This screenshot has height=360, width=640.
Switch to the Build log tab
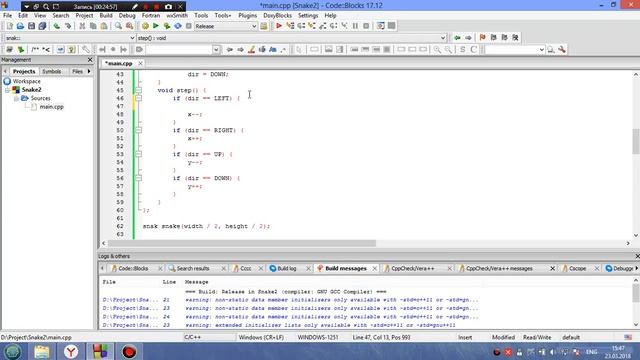pos(287,269)
